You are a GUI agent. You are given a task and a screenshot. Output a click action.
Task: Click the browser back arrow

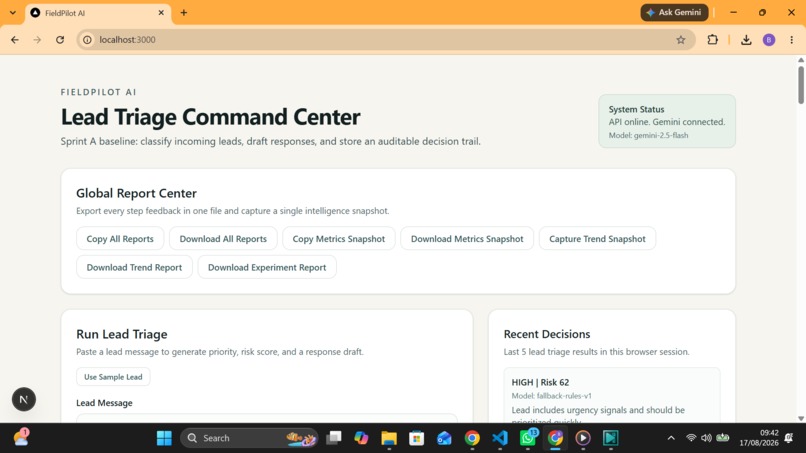tap(14, 40)
